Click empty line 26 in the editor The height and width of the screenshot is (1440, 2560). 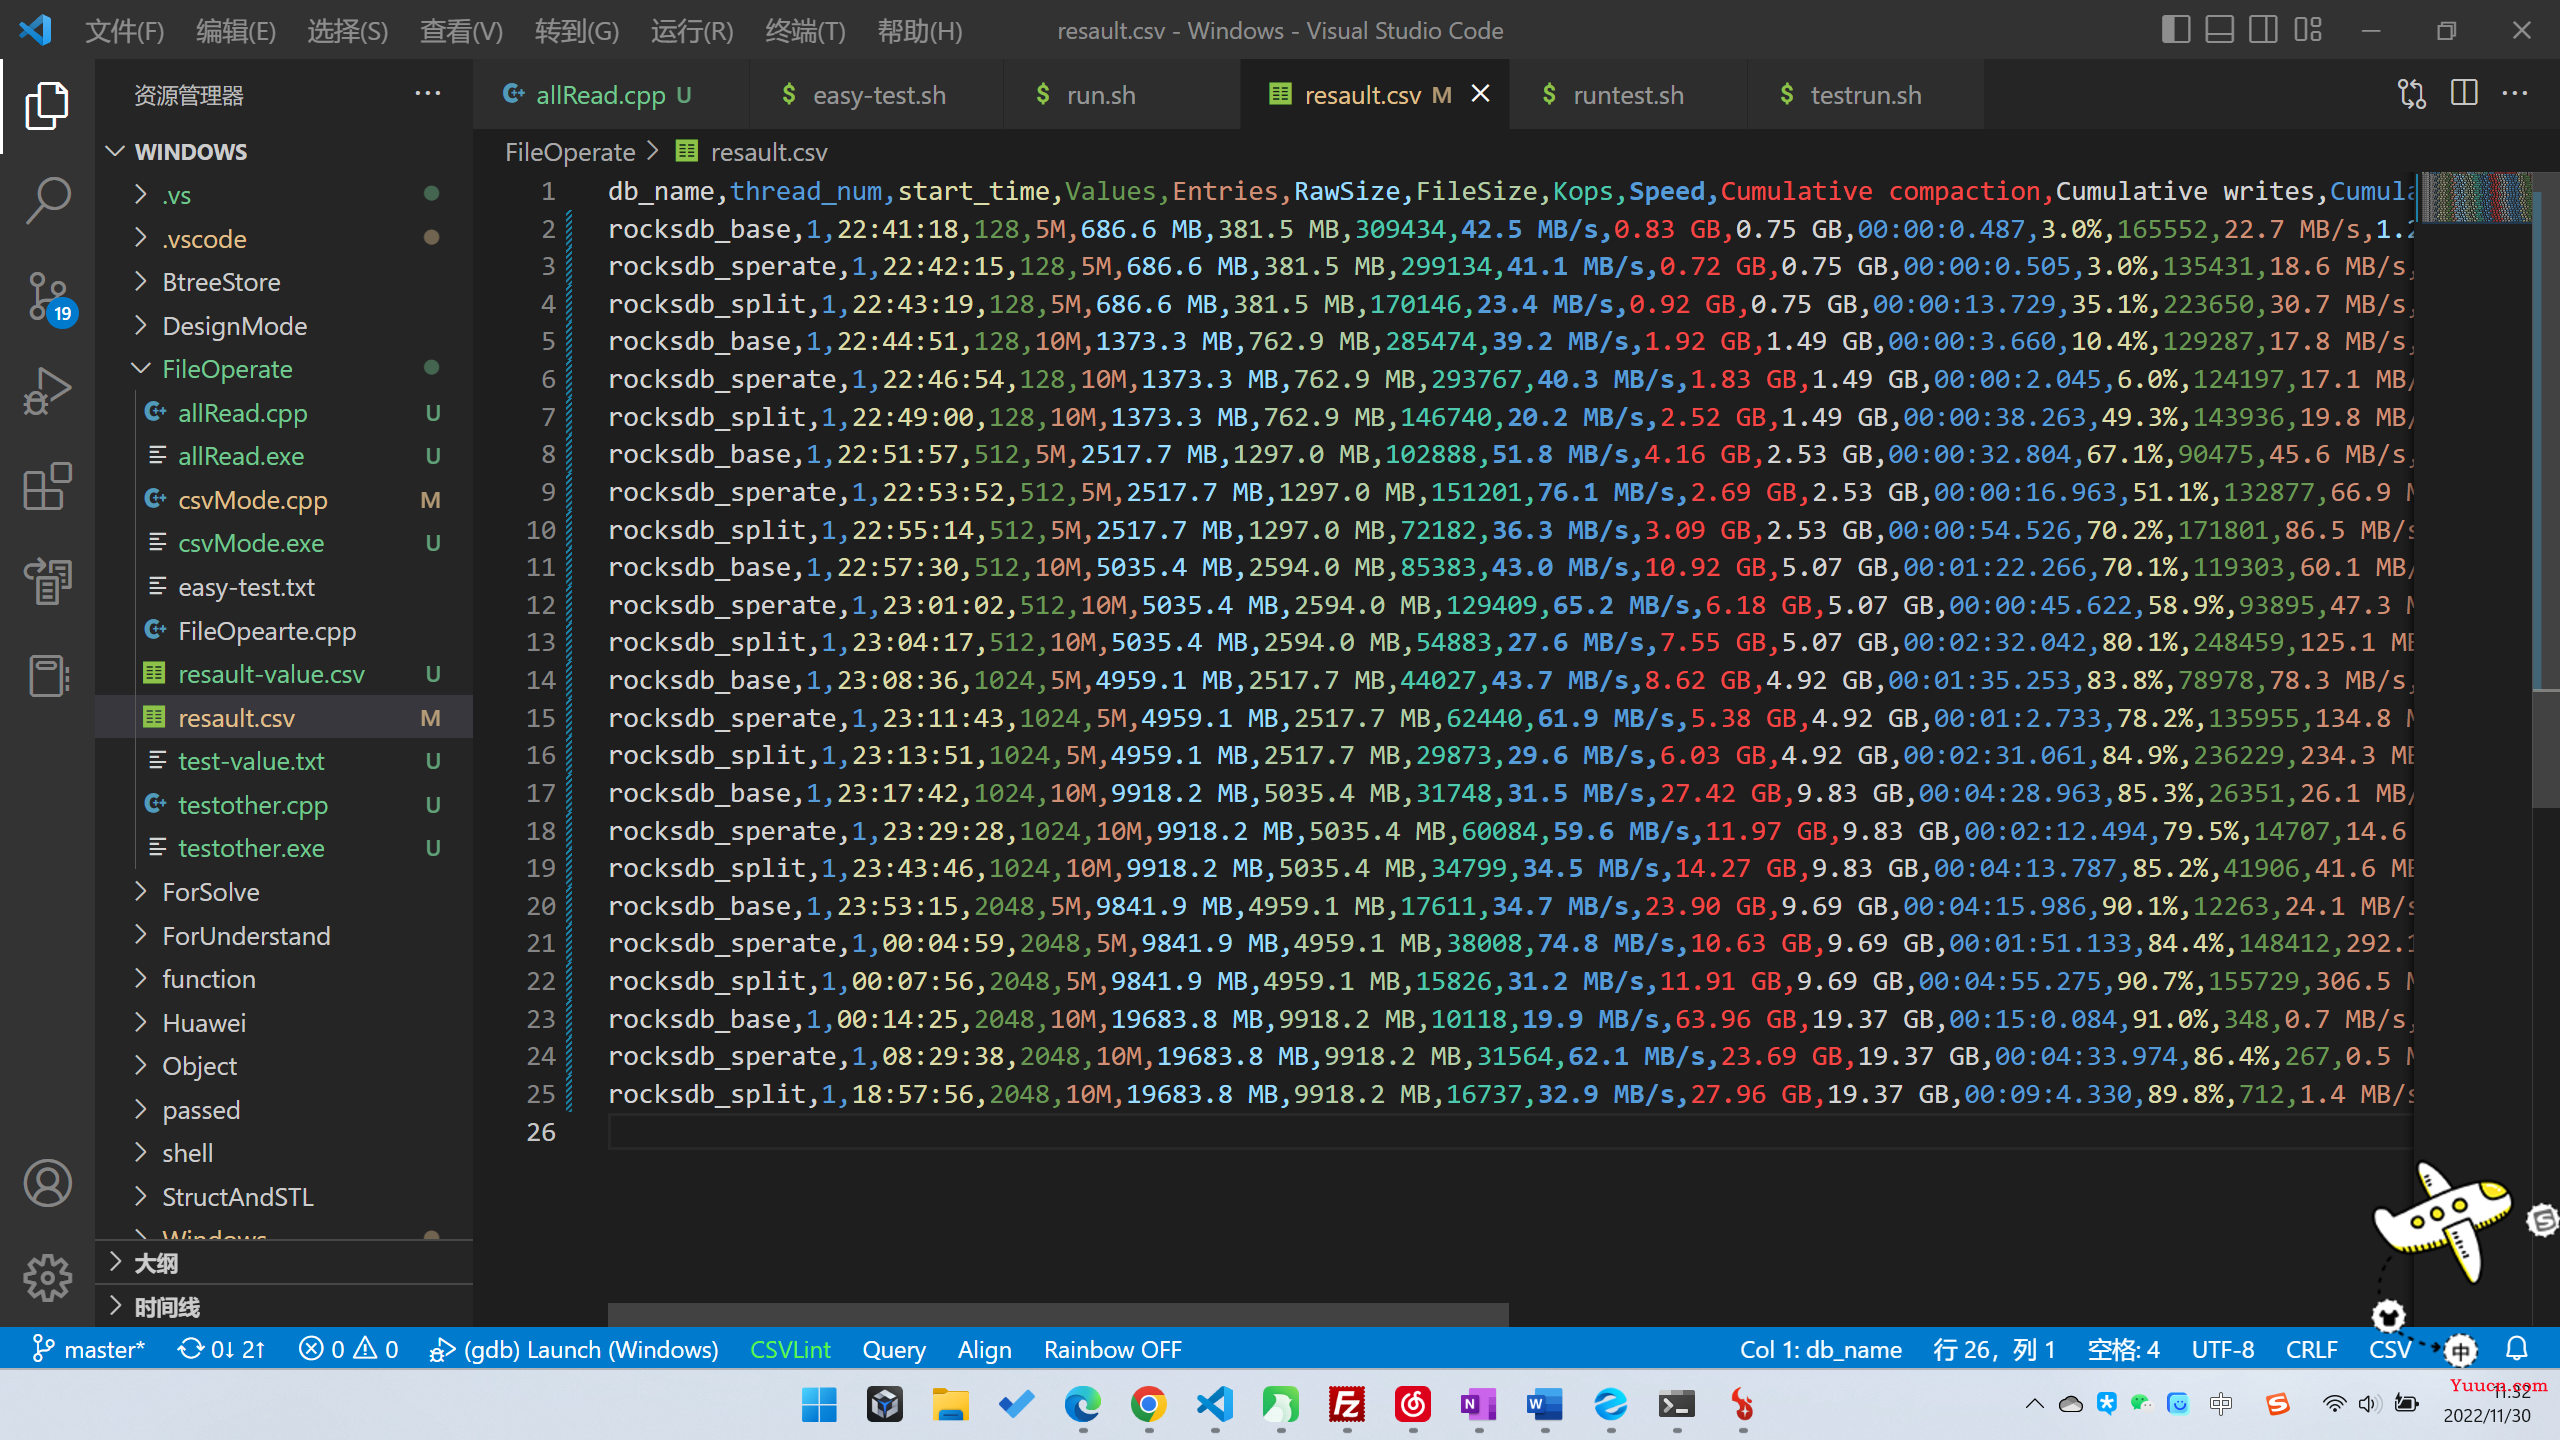pos(1510,1132)
